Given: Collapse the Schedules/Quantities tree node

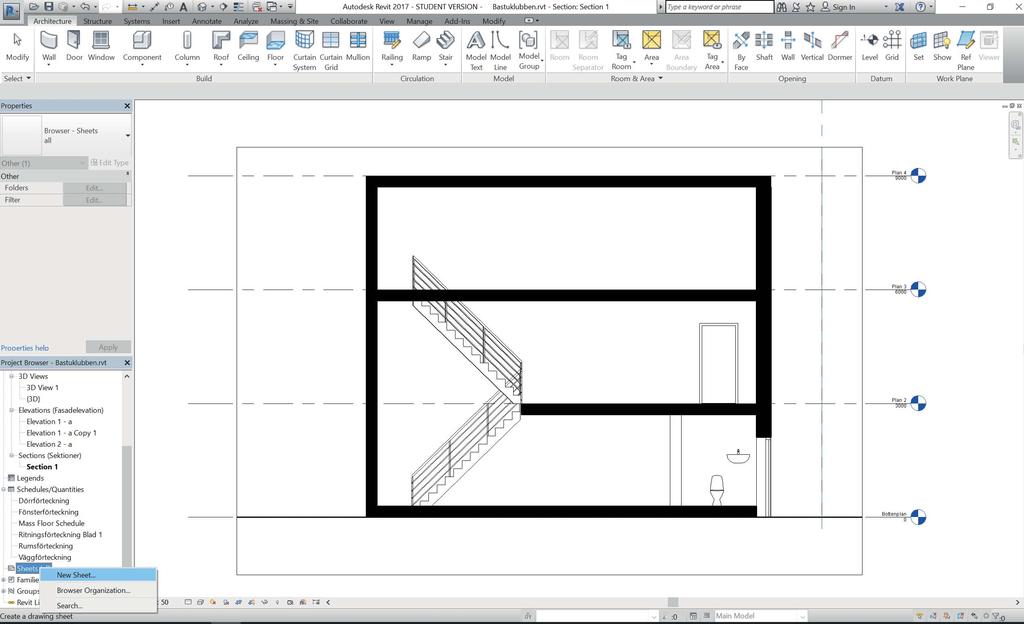Looking at the screenshot, I should (x=4, y=490).
